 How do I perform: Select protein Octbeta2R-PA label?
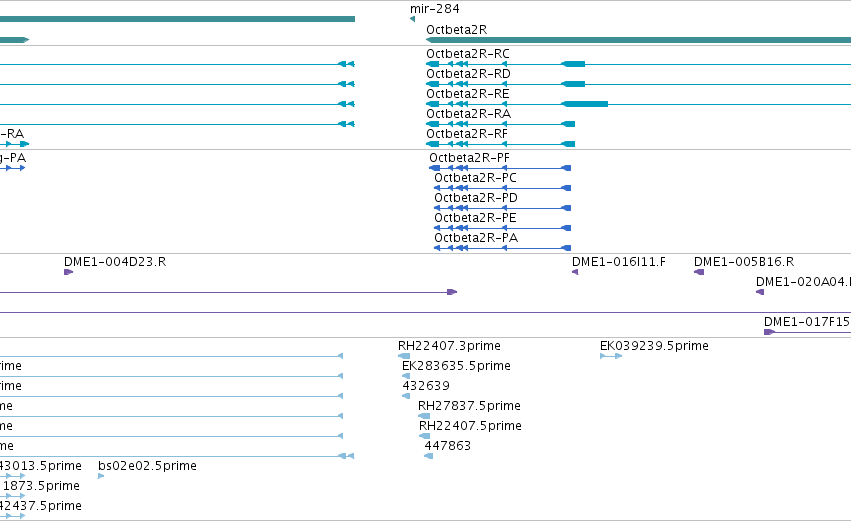[476, 238]
